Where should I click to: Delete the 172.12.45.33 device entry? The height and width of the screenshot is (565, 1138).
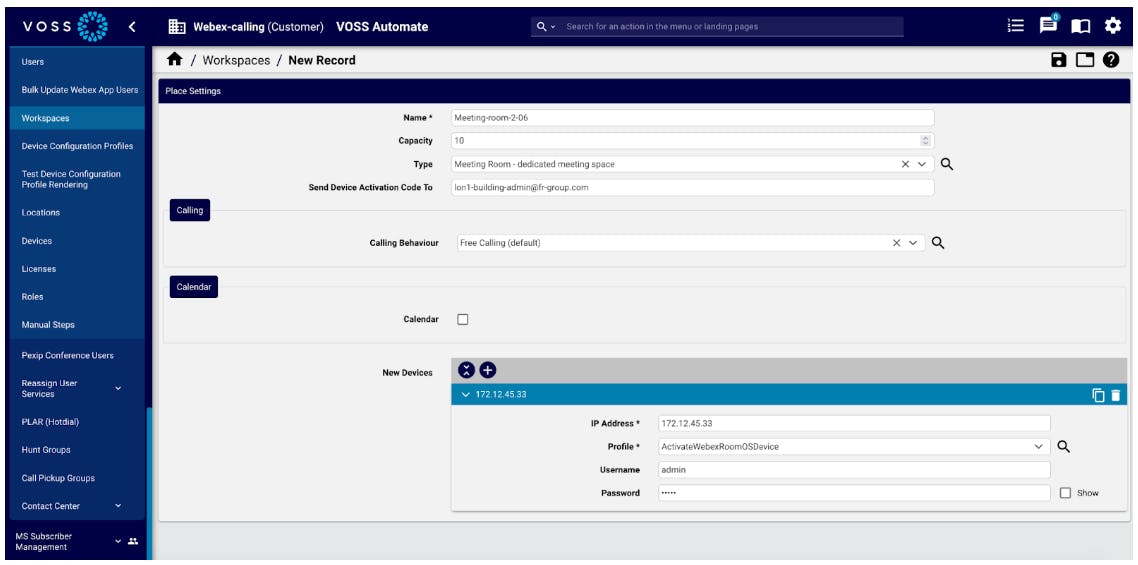[1116, 395]
